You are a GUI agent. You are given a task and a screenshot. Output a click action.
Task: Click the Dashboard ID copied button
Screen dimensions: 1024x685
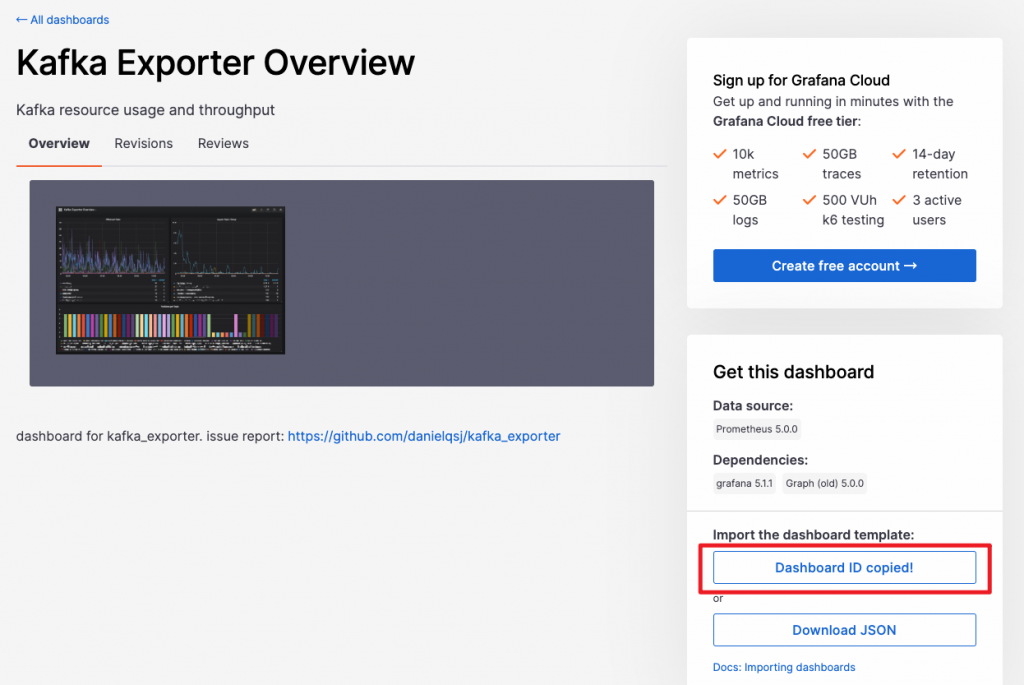pyautogui.click(x=844, y=567)
